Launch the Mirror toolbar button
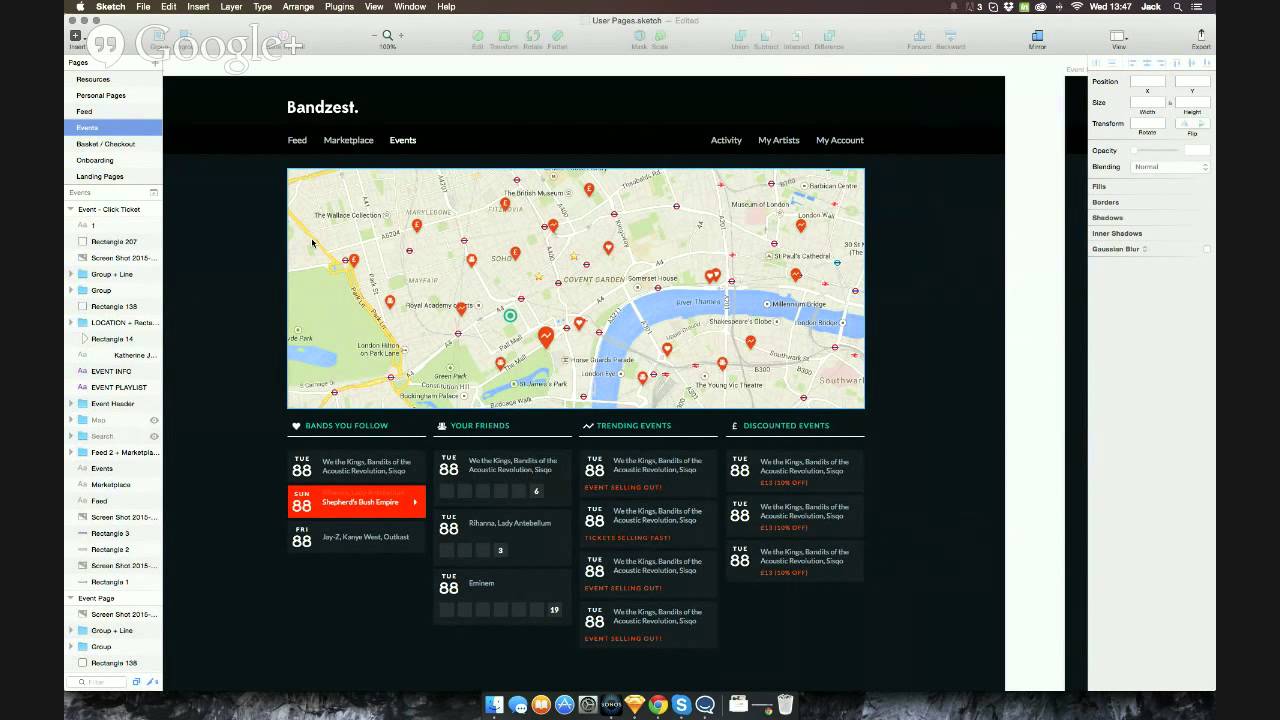 tap(1037, 38)
